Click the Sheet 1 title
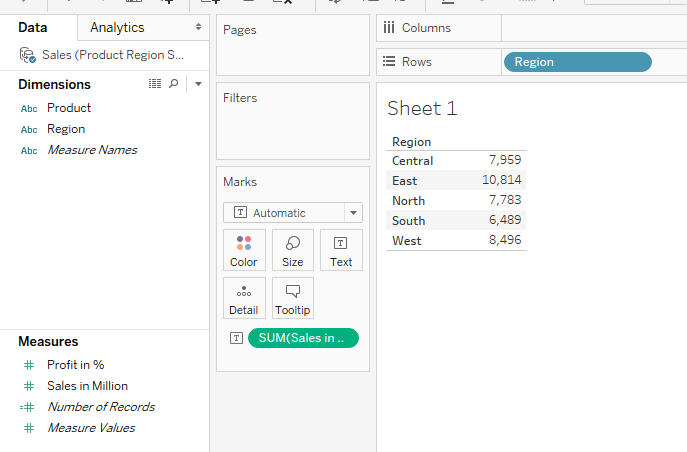This screenshot has height=452, width=687. [422, 109]
